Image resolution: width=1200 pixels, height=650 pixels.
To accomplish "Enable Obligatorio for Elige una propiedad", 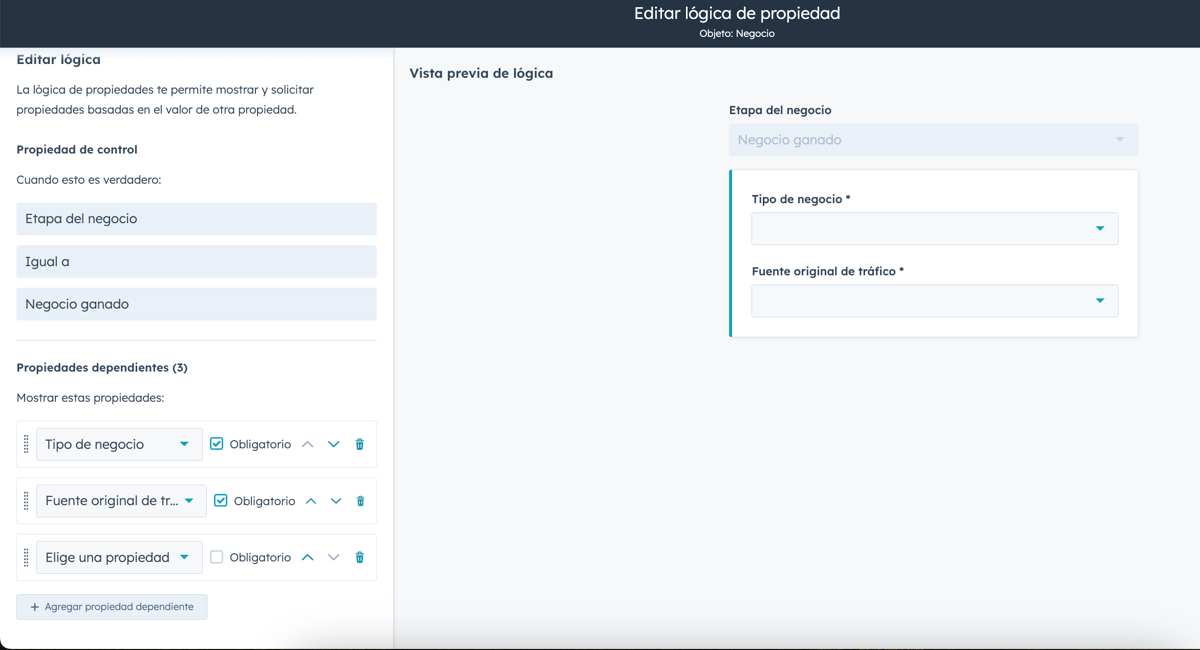I will click(x=217, y=558).
